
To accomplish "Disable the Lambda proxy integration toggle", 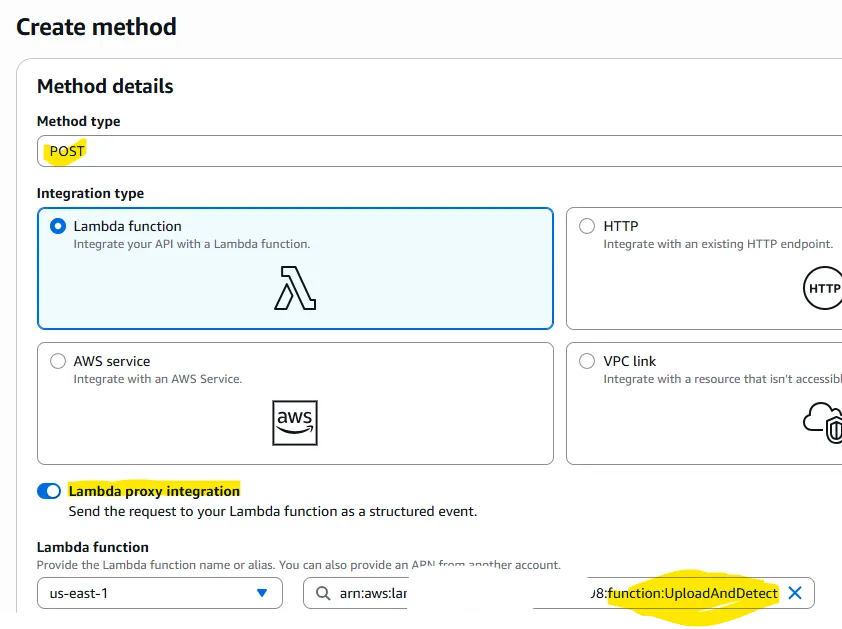I will (49, 491).
